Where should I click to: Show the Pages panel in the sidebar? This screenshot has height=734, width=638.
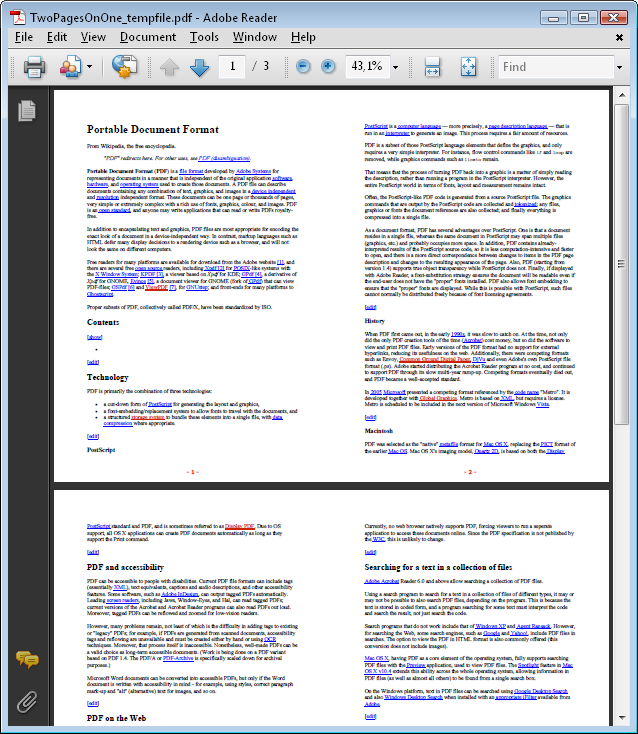point(27,110)
